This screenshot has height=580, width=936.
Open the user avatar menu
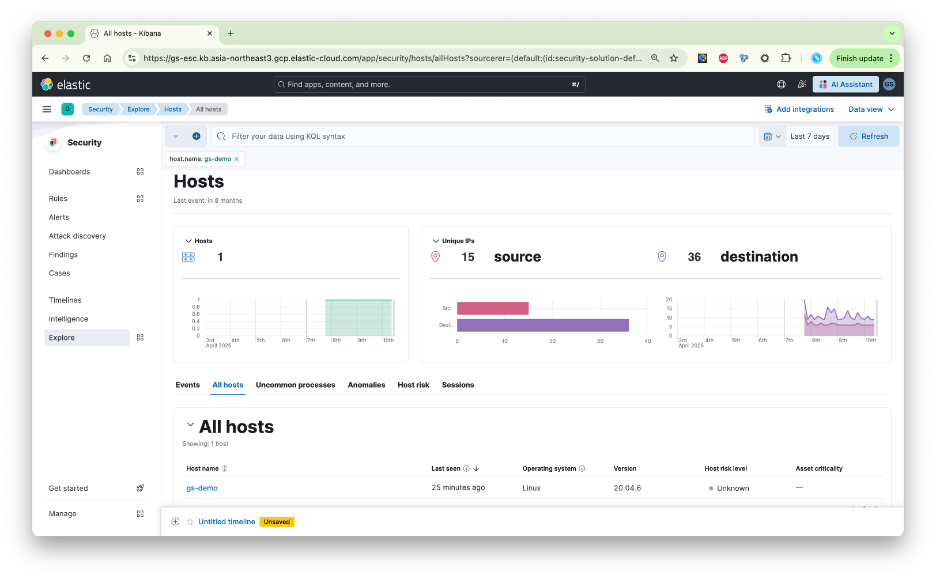(x=889, y=84)
